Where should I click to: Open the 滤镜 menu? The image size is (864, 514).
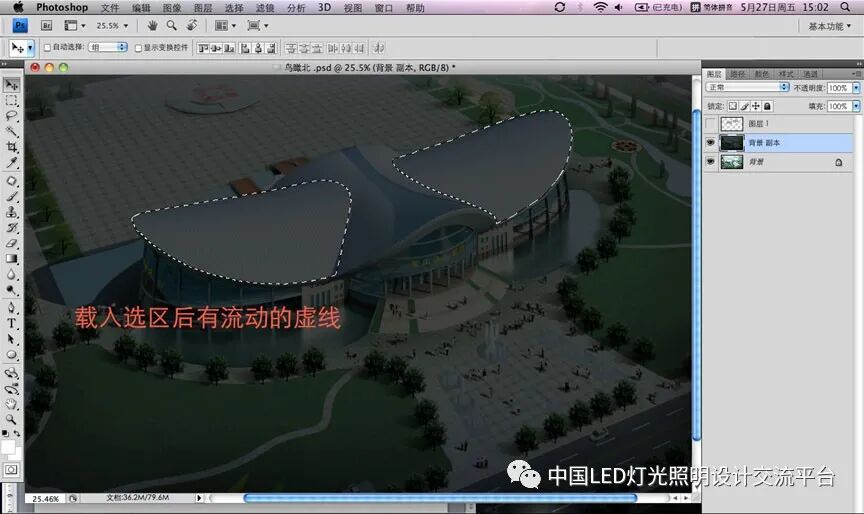click(x=265, y=8)
